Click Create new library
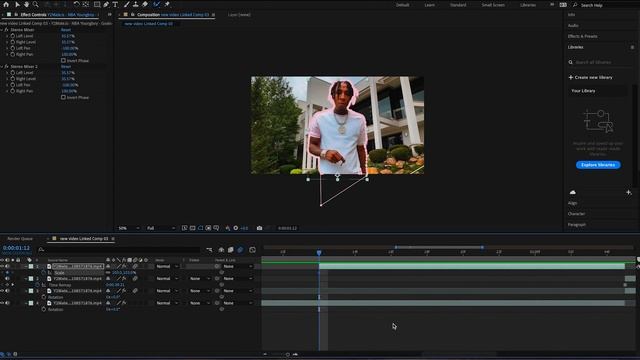This screenshot has width=640, height=360. click(590, 77)
